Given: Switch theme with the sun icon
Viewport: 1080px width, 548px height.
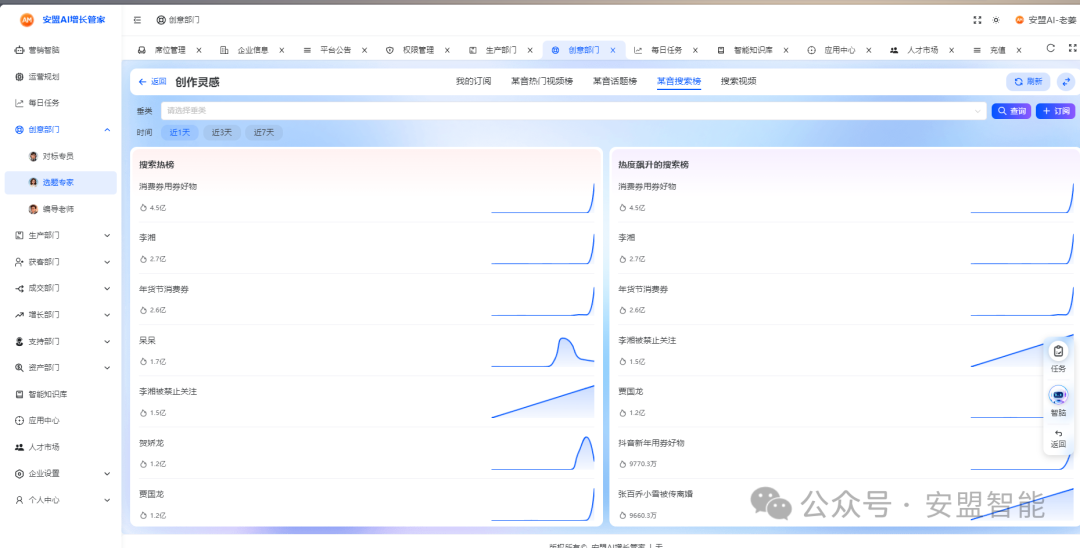Looking at the screenshot, I should coord(996,20).
